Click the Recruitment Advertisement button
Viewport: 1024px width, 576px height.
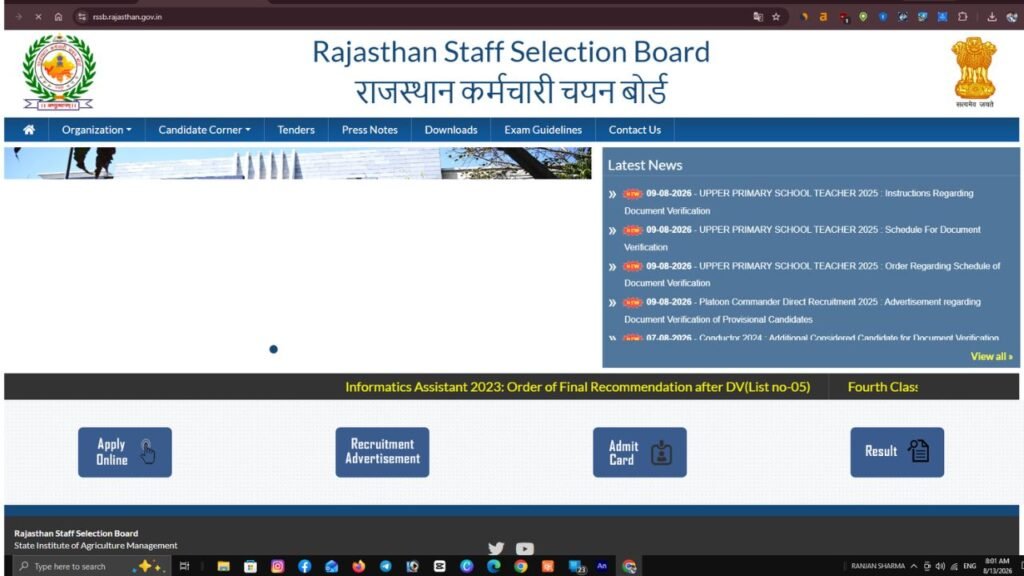point(382,452)
